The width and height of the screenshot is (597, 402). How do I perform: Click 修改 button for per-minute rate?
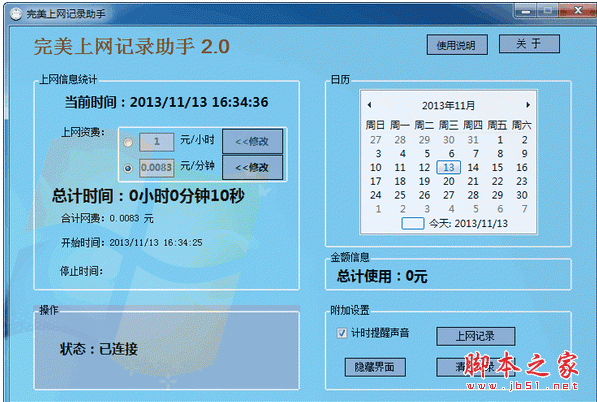click(x=252, y=167)
